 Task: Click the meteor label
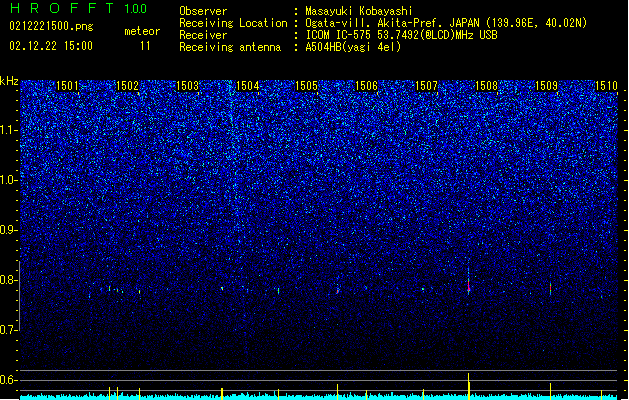[x=142, y=31]
